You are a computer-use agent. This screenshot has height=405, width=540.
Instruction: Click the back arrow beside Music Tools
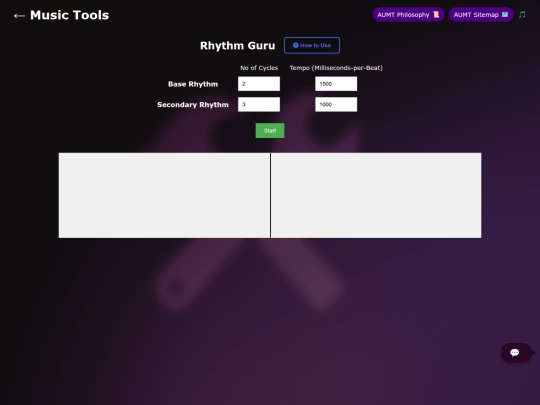[19, 16]
